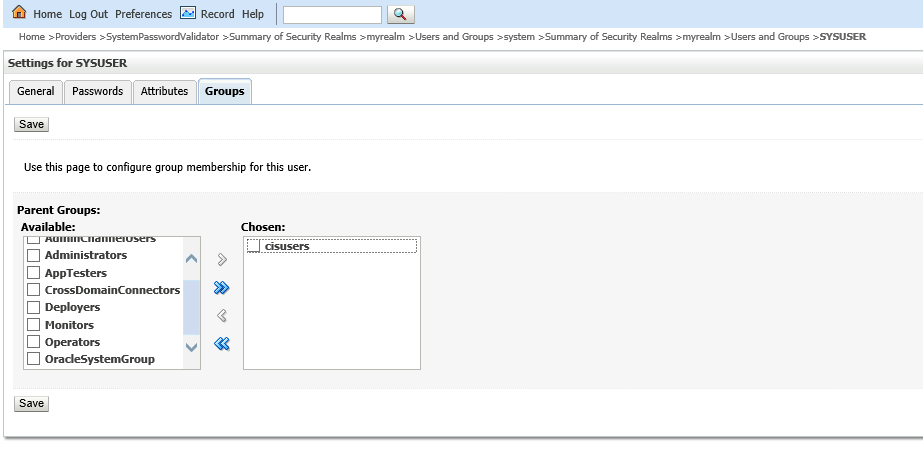This screenshot has height=471, width=923.
Task: Click the magnifier search button
Action: click(401, 14)
